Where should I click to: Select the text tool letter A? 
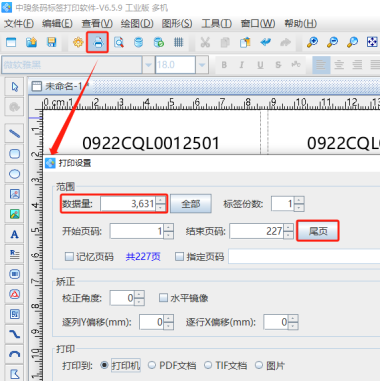point(14,234)
